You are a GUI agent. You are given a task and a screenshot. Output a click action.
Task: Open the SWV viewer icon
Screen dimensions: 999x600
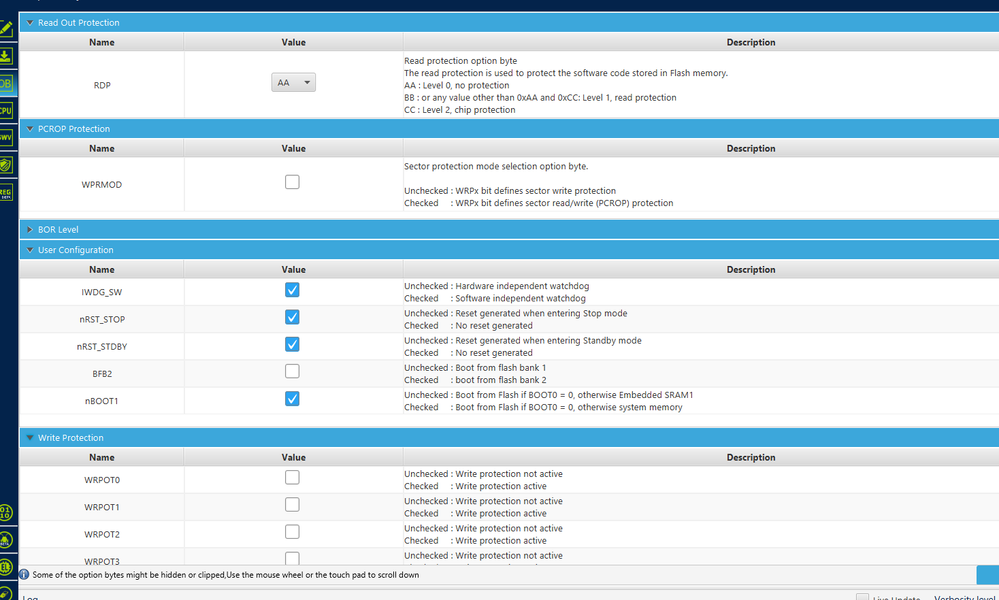click(x=6, y=138)
